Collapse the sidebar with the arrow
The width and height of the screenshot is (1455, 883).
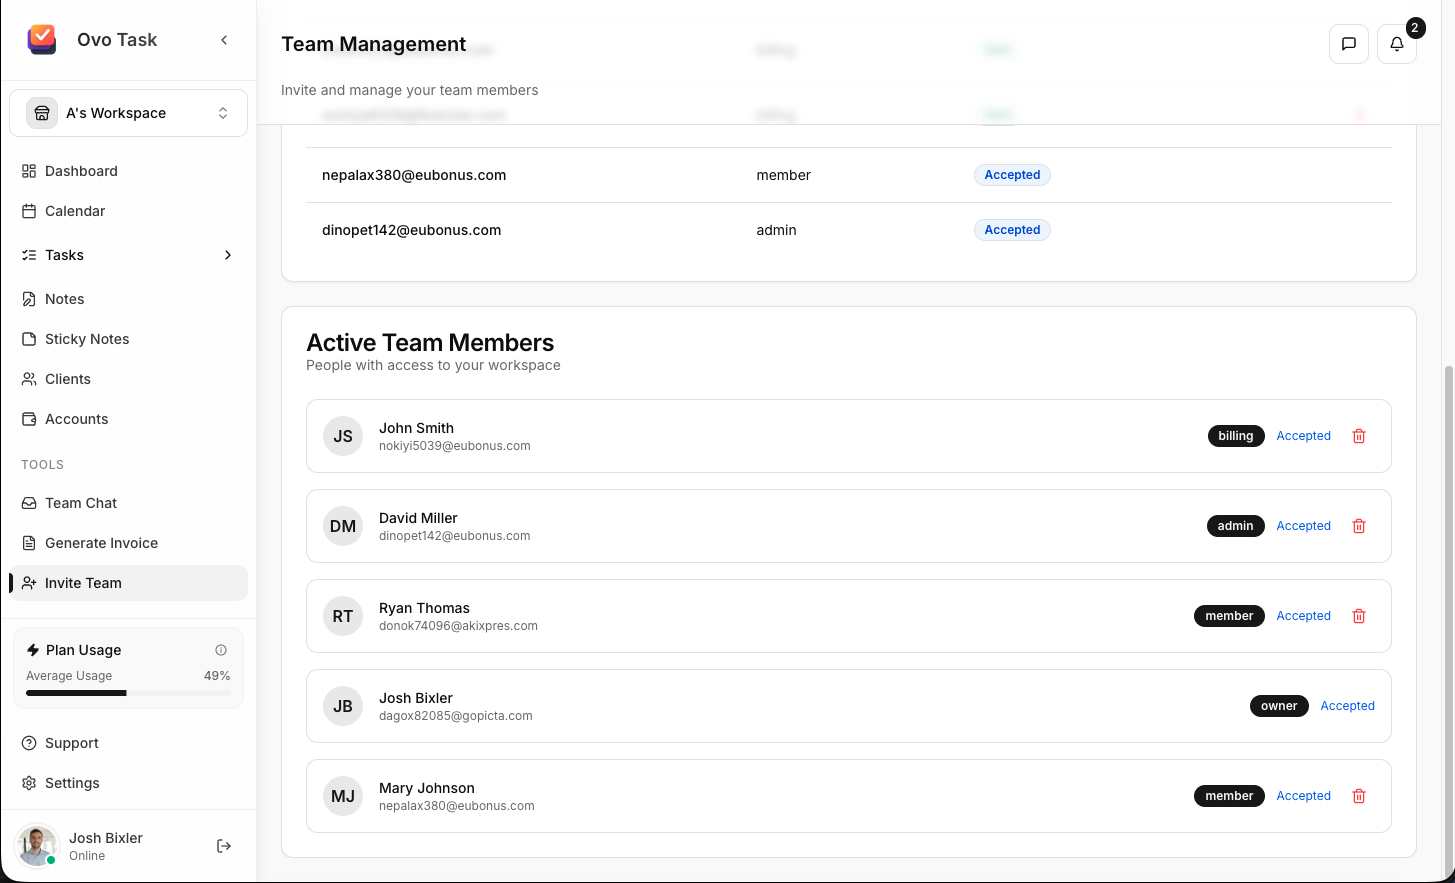point(224,40)
